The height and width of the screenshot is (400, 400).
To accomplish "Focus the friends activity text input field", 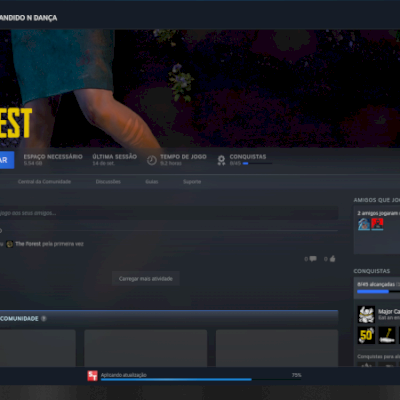I will pos(169,213).
